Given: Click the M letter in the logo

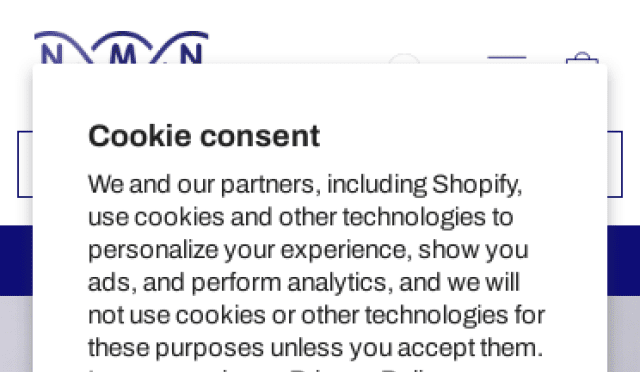Looking at the screenshot, I should click(x=123, y=55).
